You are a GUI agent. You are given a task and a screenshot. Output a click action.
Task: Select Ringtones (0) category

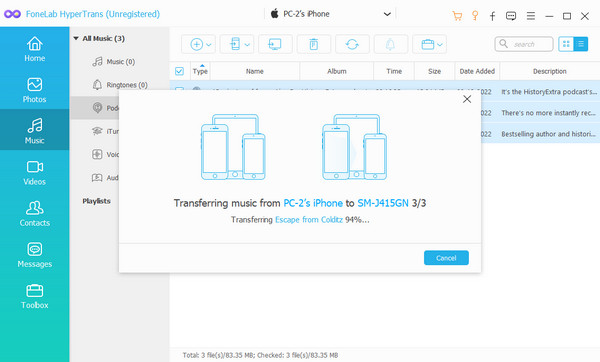point(120,85)
